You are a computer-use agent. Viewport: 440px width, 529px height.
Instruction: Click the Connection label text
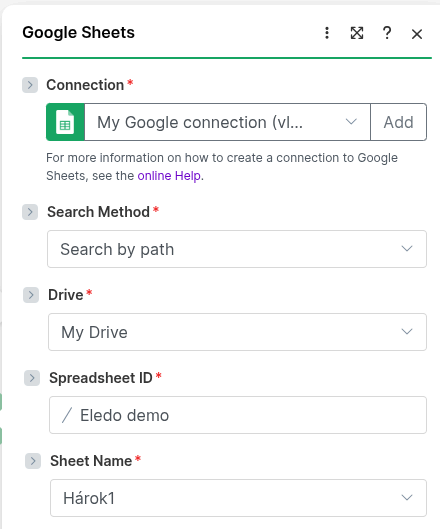pyautogui.click(x=85, y=85)
